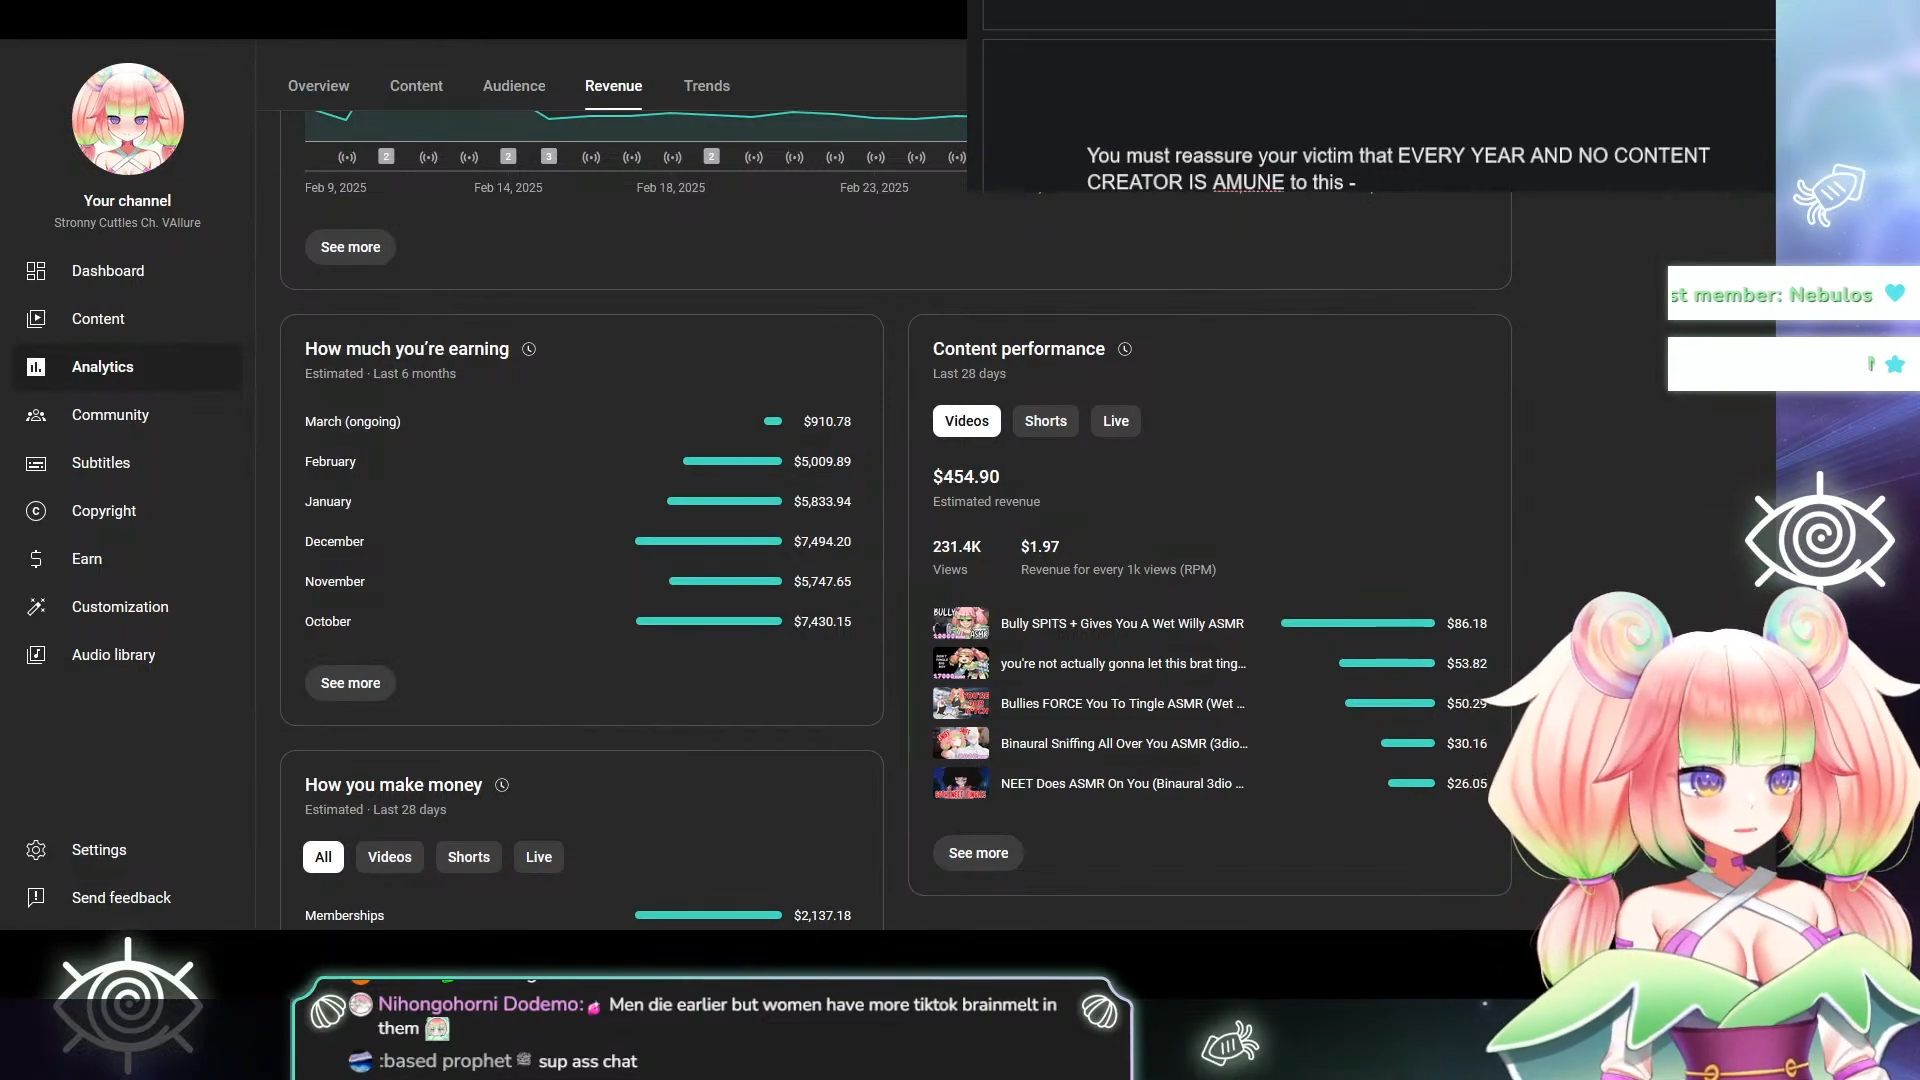Viewport: 1920px width, 1080px height.
Task: Open 'Bullies FORCE You To Tingle' video
Action: pyautogui.click(x=1122, y=703)
